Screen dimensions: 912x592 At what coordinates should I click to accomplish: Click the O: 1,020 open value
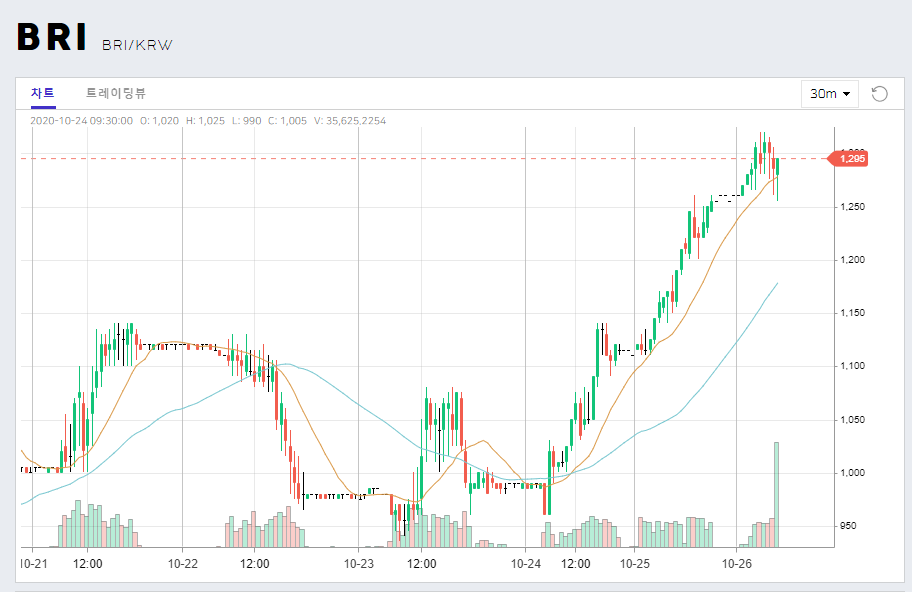[x=159, y=121]
